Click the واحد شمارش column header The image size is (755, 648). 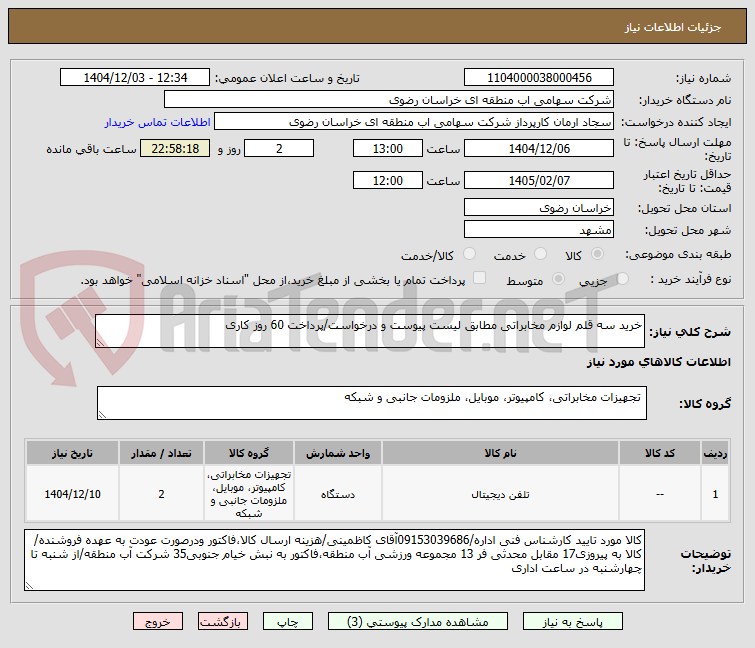(338, 453)
